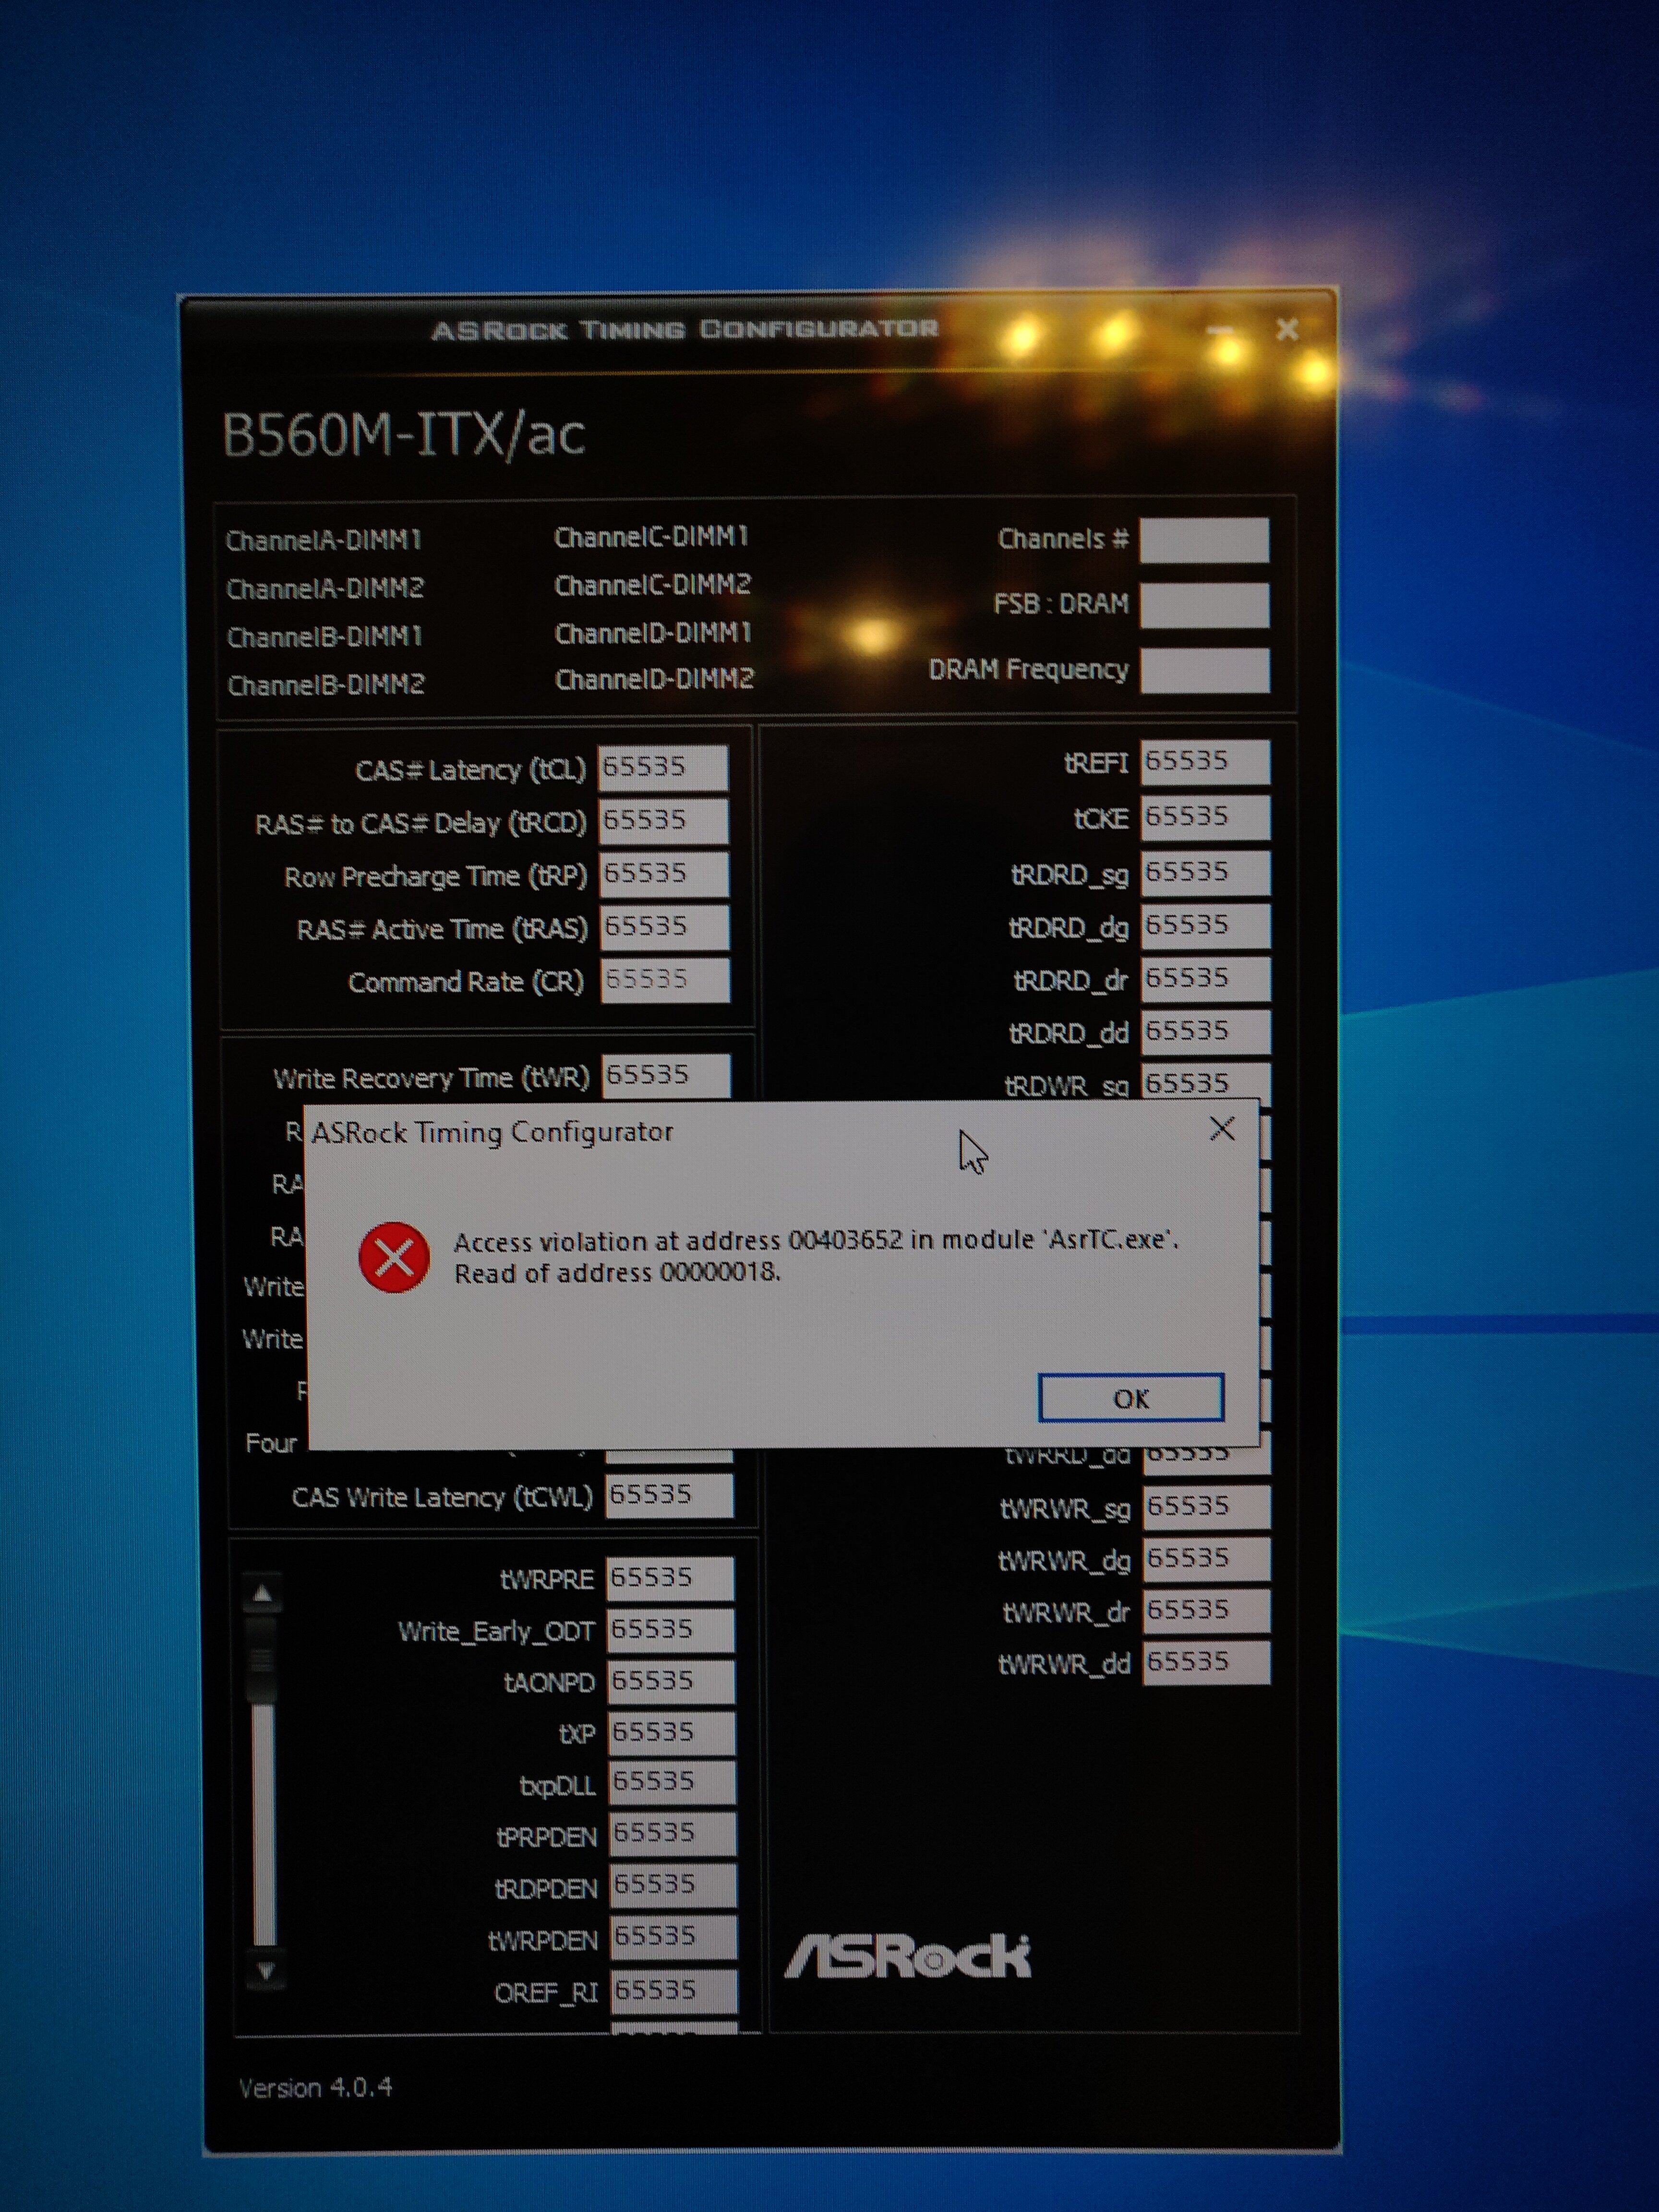
Task: Click the OREF_RI value field
Action: tap(674, 1990)
